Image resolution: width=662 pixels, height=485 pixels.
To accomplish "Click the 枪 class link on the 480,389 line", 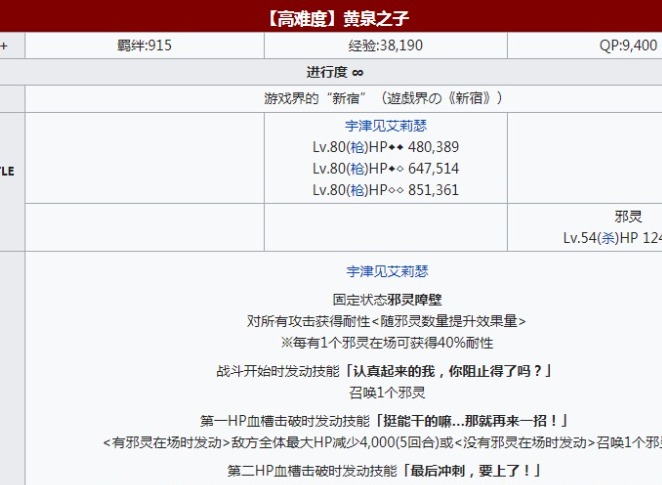I will [357, 147].
